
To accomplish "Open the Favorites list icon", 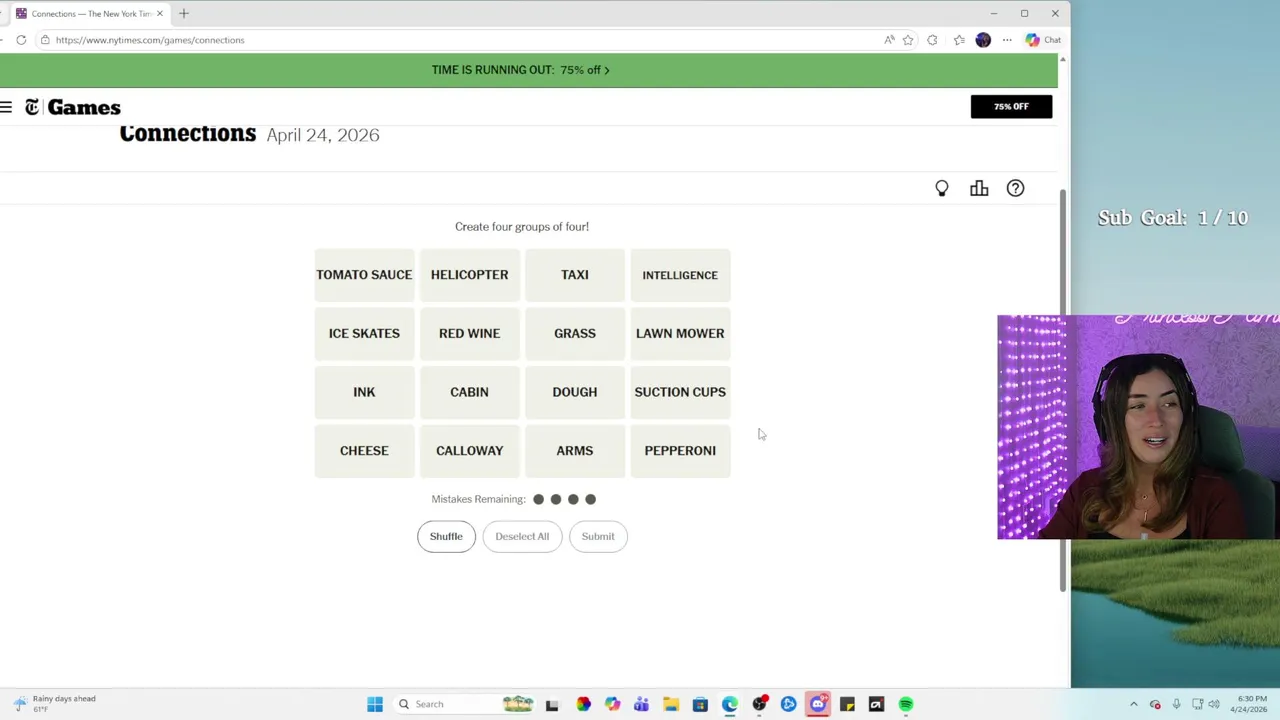I will click(959, 40).
